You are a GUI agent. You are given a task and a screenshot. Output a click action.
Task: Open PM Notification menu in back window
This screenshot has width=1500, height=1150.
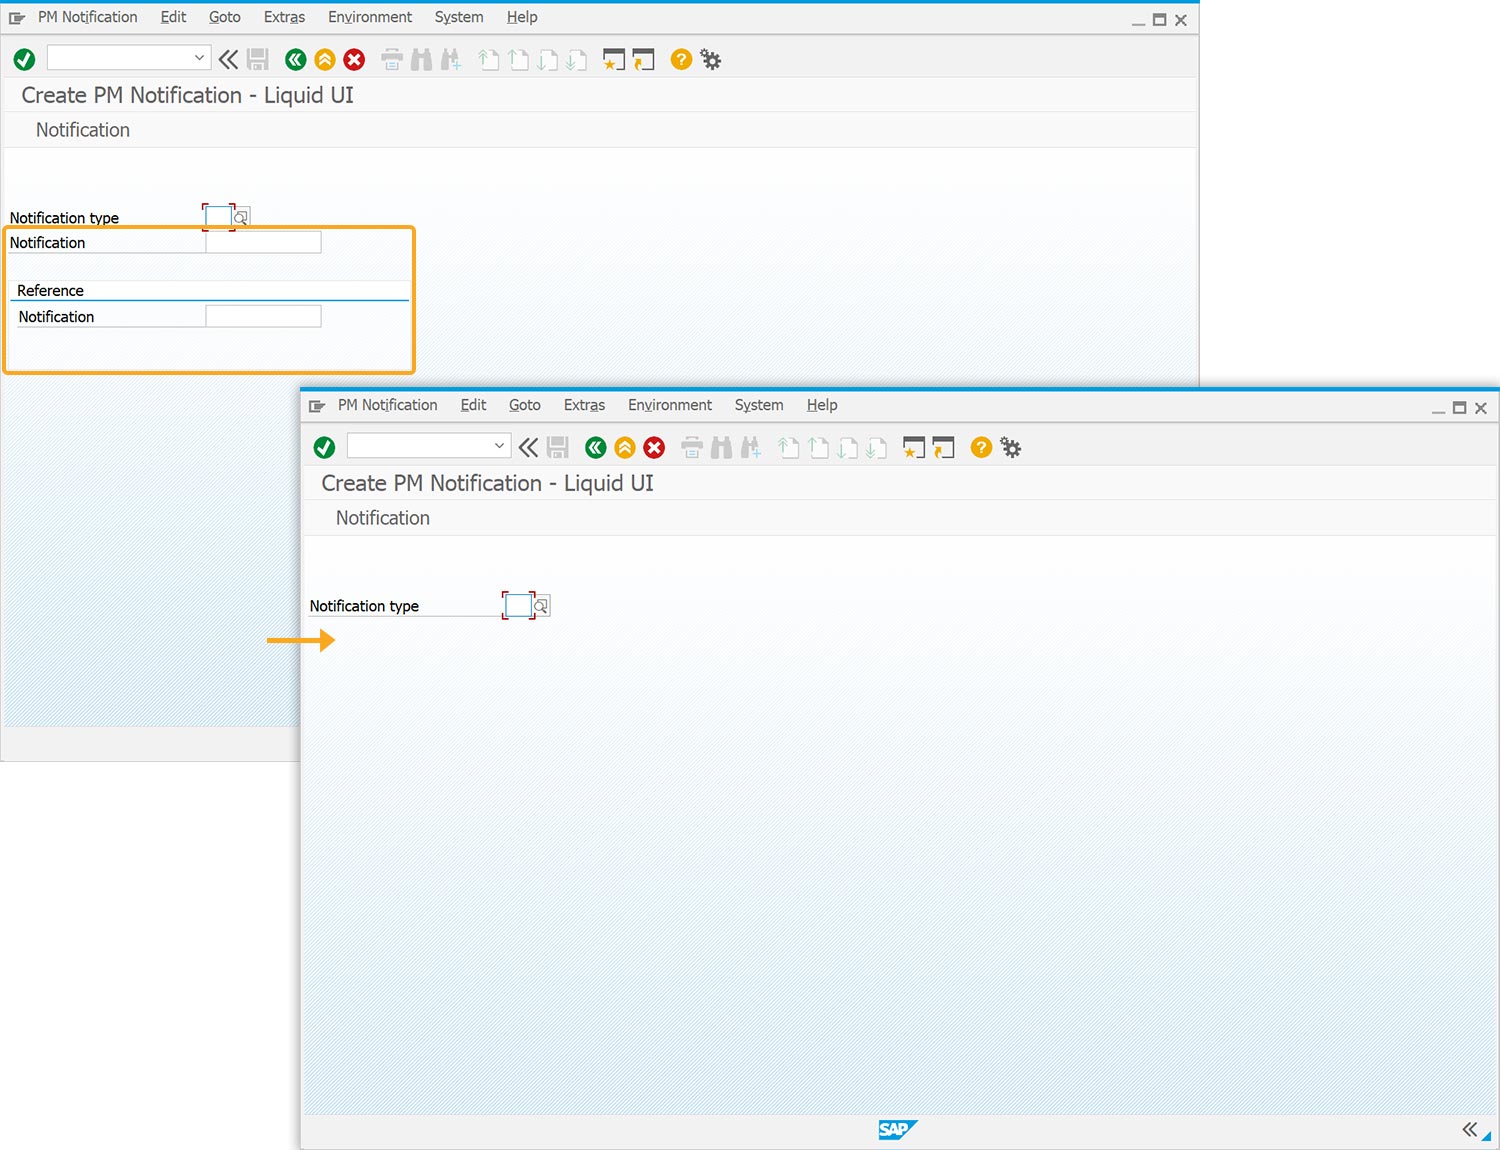coord(88,17)
